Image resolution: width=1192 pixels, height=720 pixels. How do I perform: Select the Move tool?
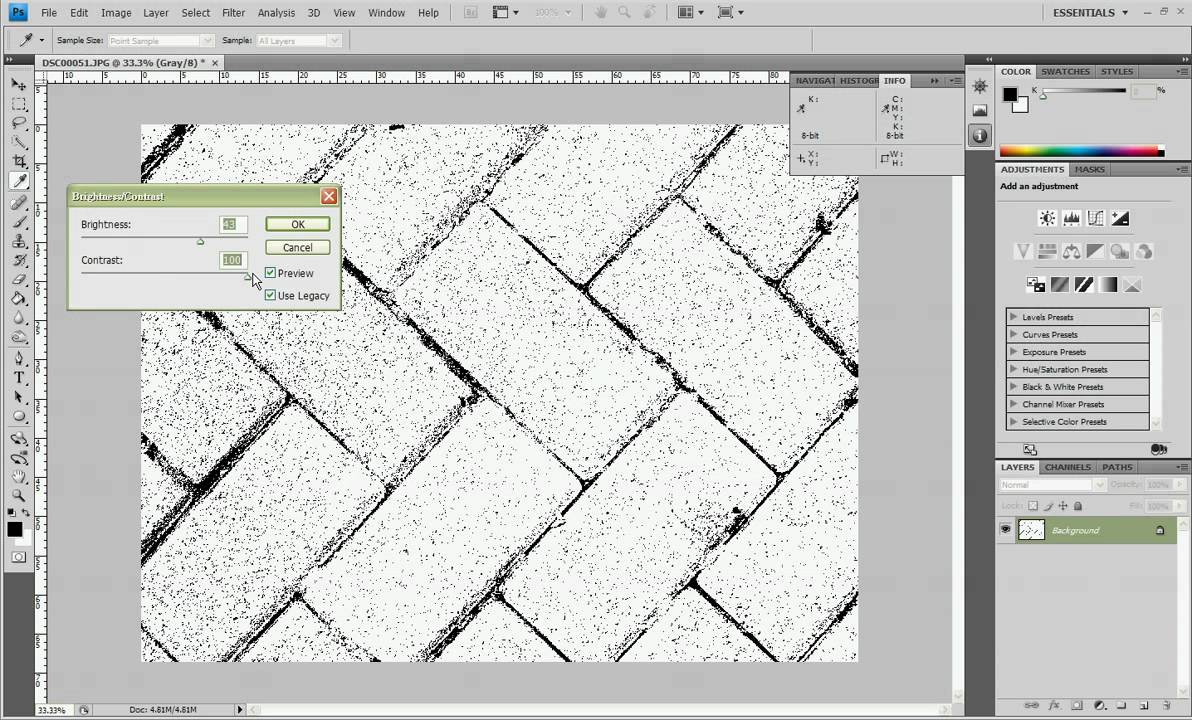pyautogui.click(x=19, y=85)
